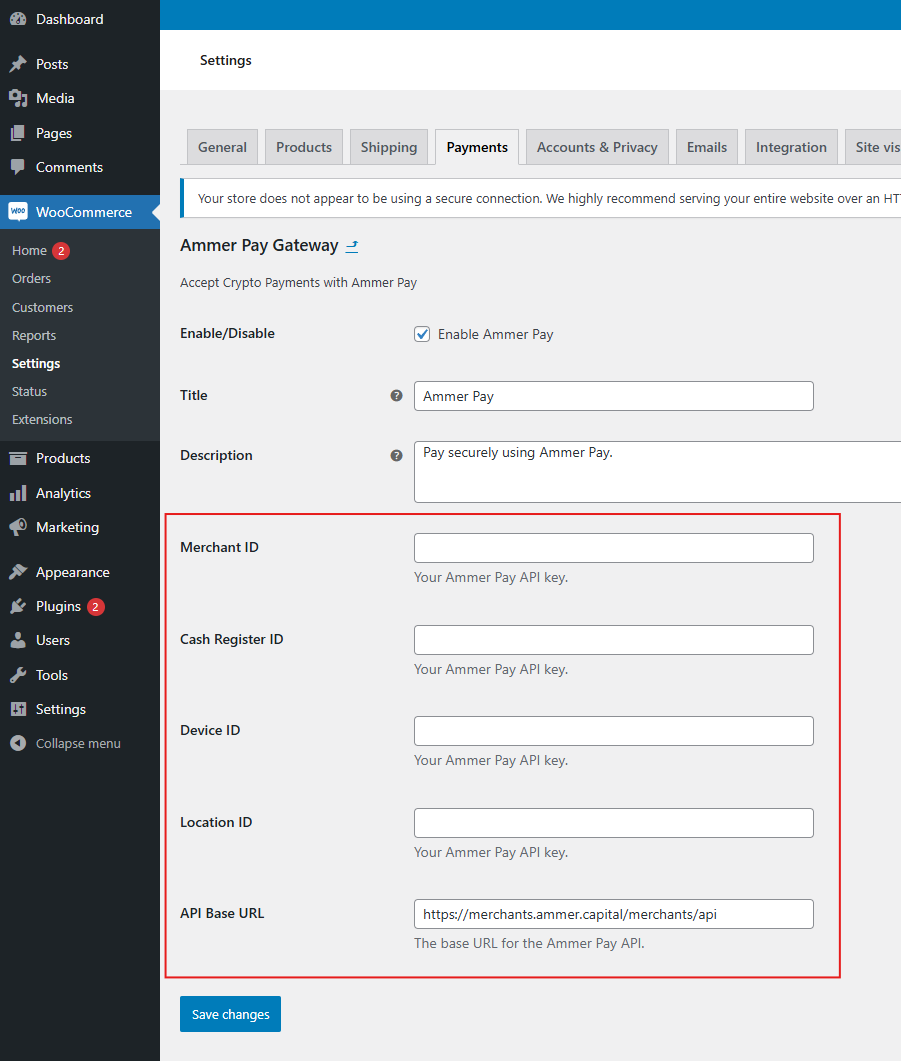
Task: Select the bold Settings submenu item
Action: tap(36, 363)
